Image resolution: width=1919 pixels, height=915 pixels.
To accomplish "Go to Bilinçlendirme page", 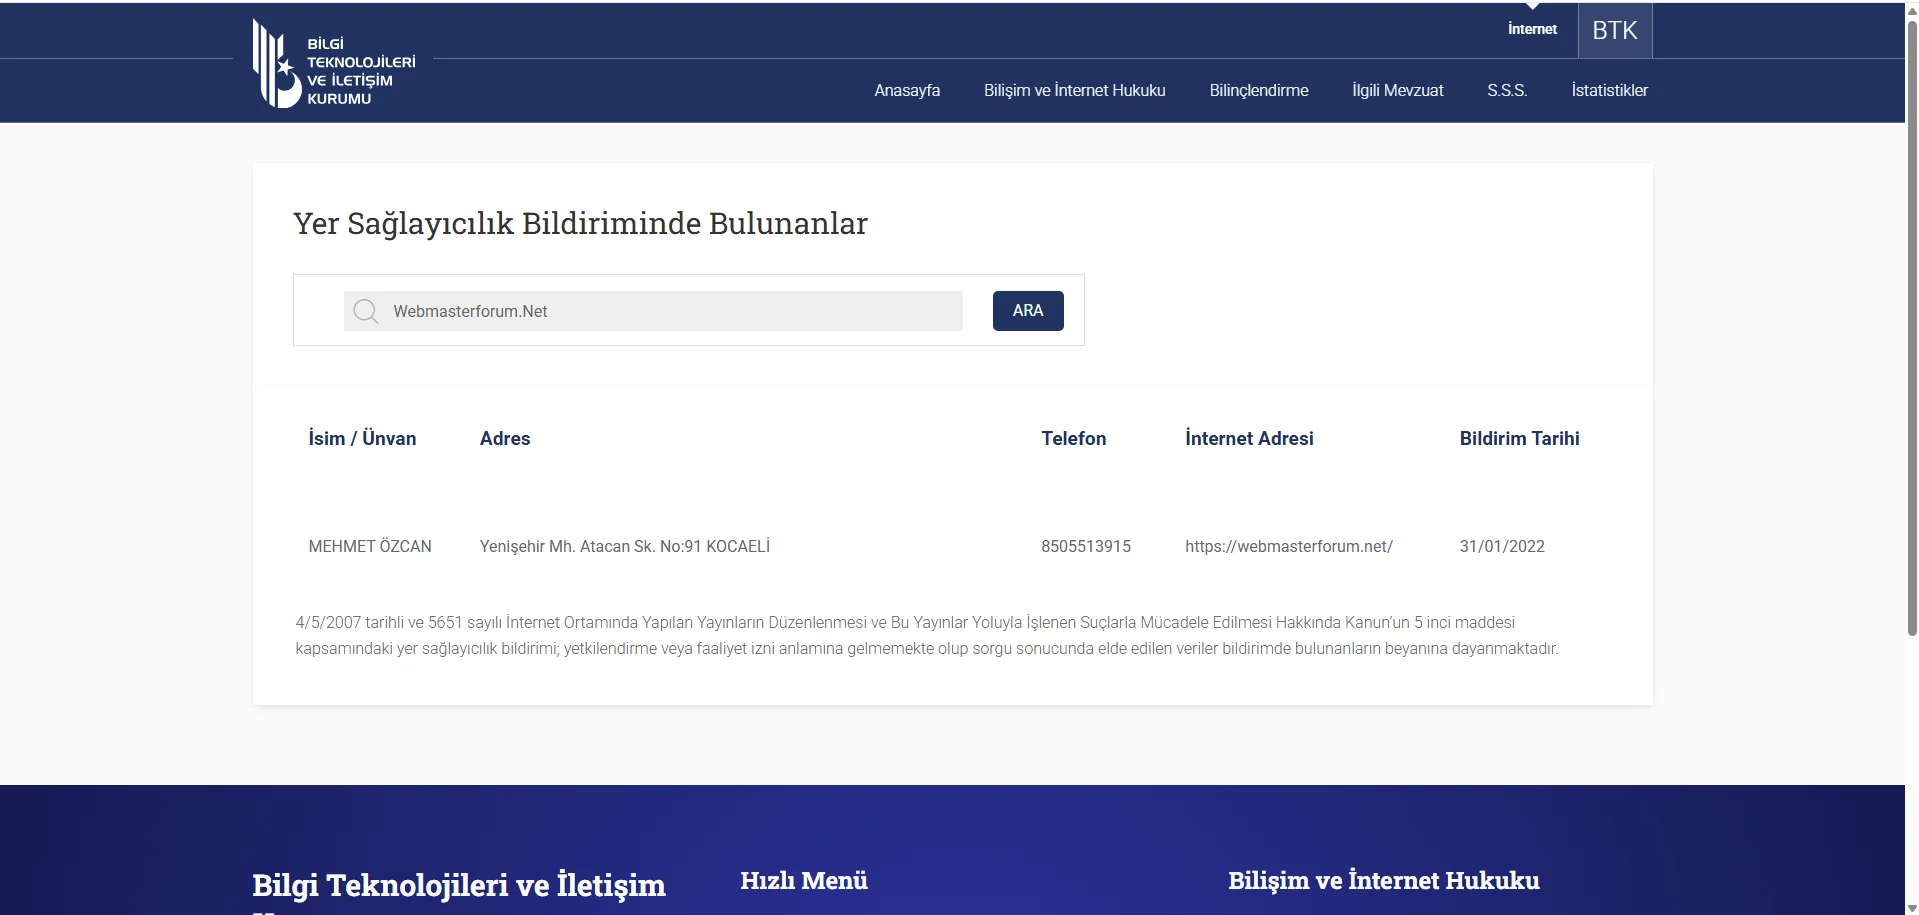I will coord(1258,90).
